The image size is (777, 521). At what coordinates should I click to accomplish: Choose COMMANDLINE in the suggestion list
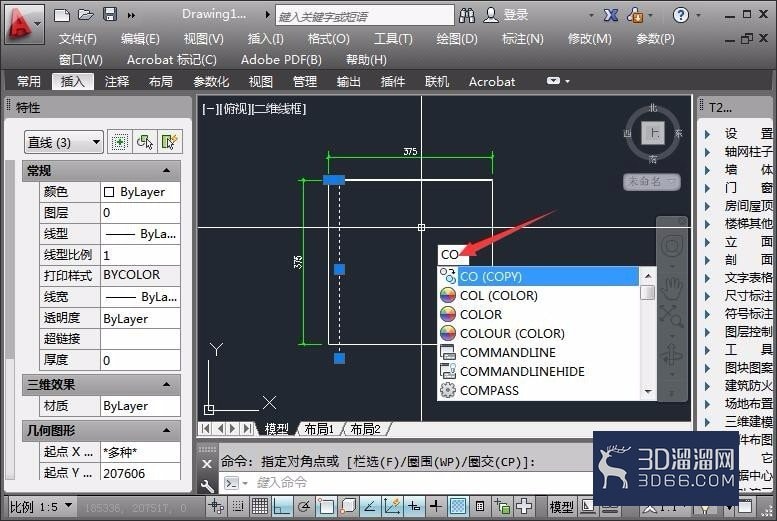pos(539,352)
